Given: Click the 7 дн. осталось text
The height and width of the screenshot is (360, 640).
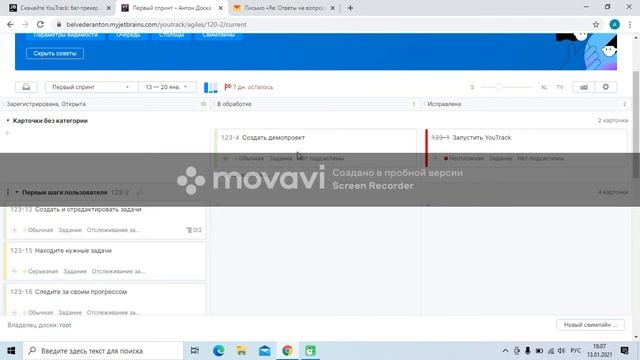Looking at the screenshot, I should [253, 87].
